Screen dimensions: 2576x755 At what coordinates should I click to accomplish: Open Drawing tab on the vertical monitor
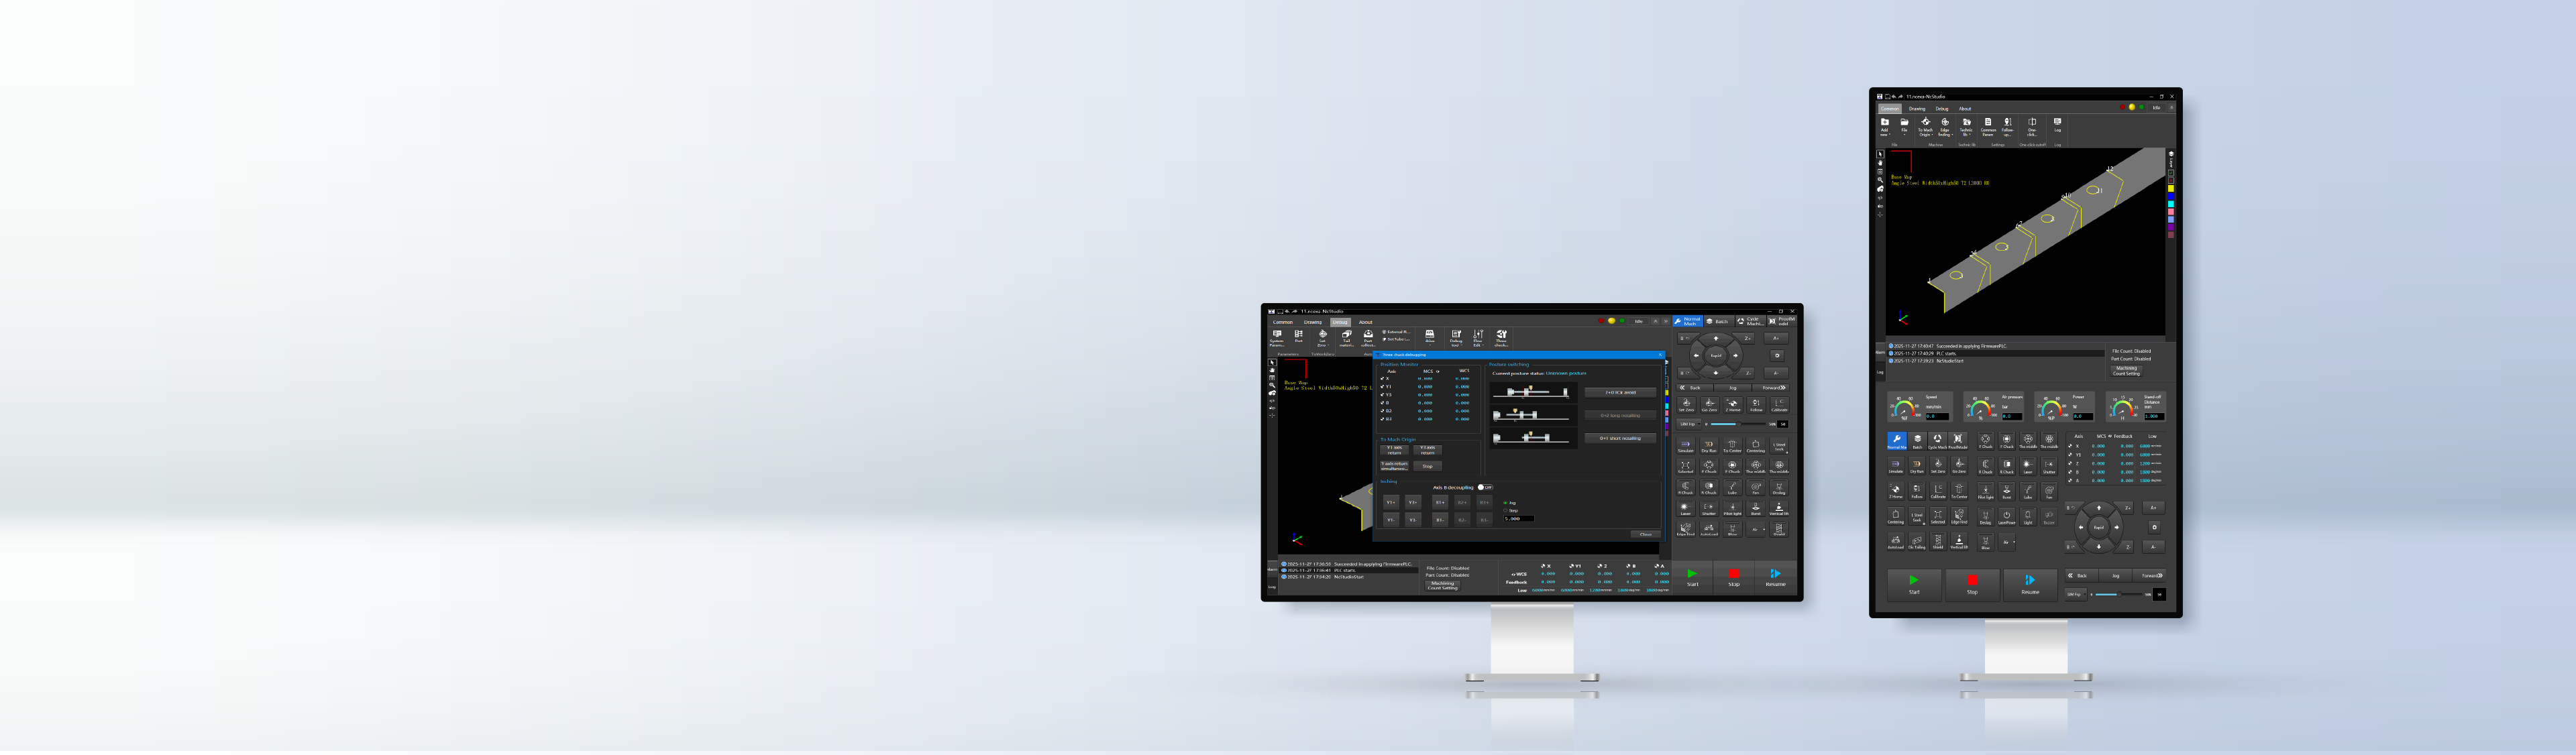click(1917, 109)
